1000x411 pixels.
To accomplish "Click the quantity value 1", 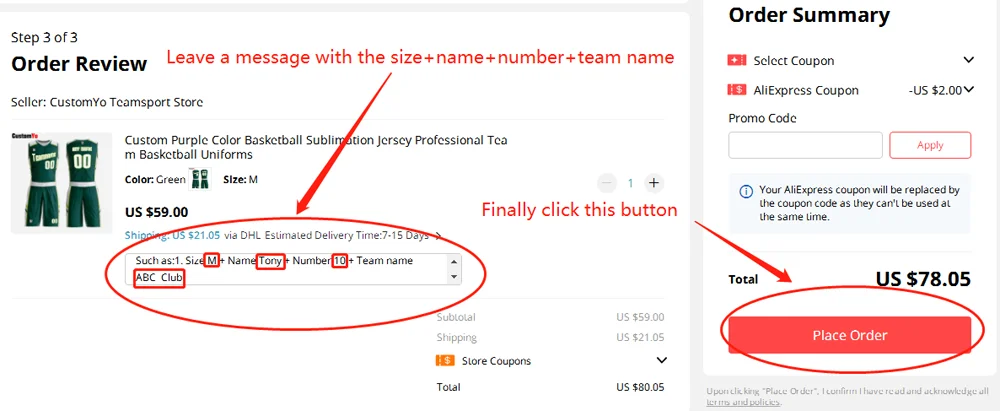I will (x=630, y=183).
